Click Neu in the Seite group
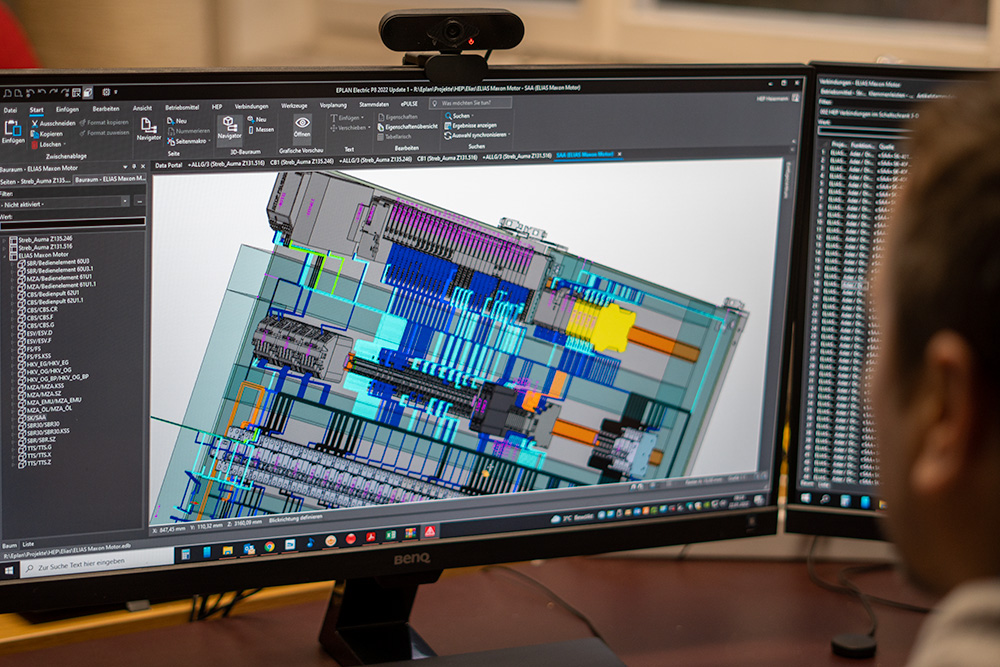Image resolution: width=1000 pixels, height=667 pixels. point(177,121)
